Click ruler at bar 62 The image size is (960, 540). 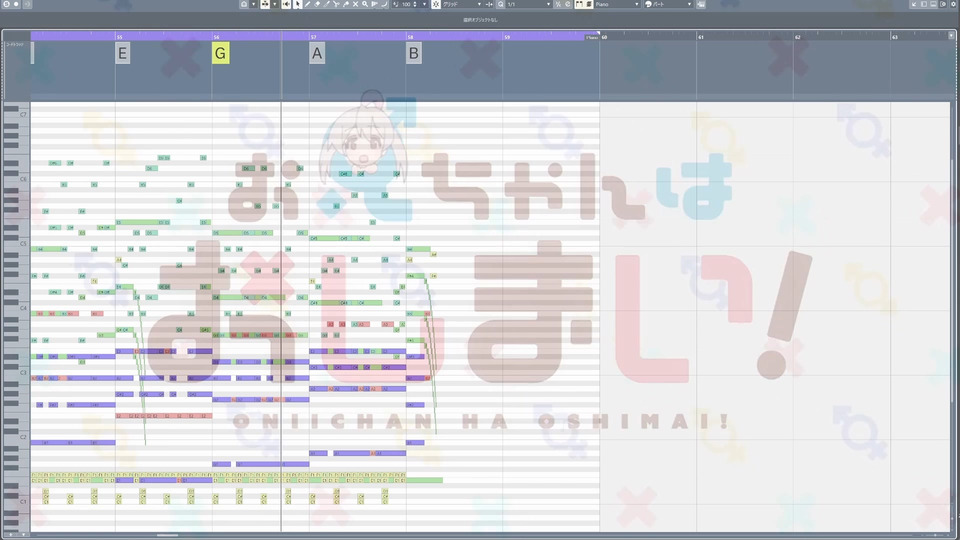pos(798,37)
